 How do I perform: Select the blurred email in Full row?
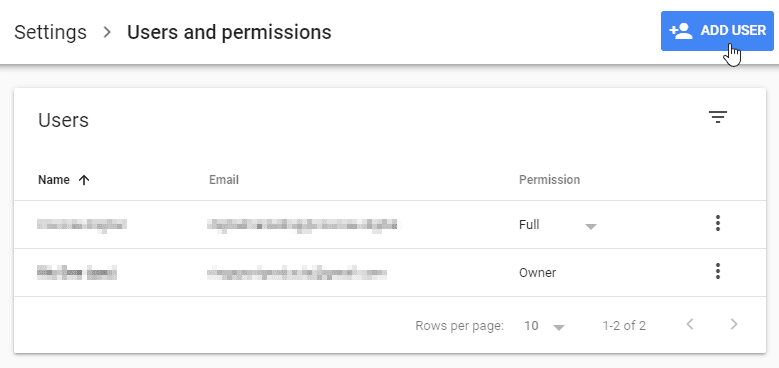pos(303,224)
